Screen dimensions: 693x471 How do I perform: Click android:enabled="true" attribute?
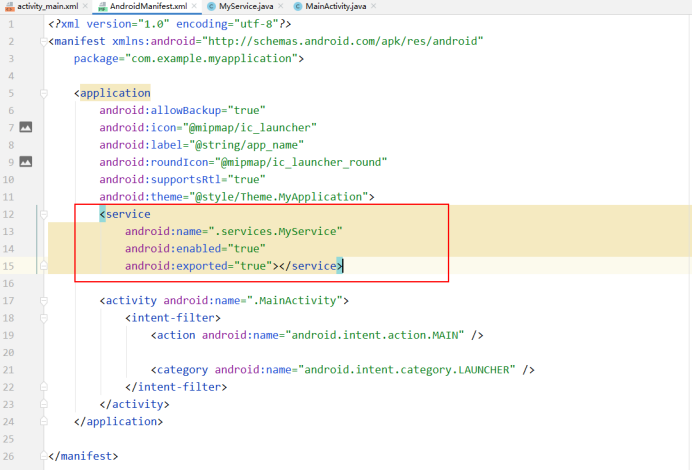[x=195, y=249]
